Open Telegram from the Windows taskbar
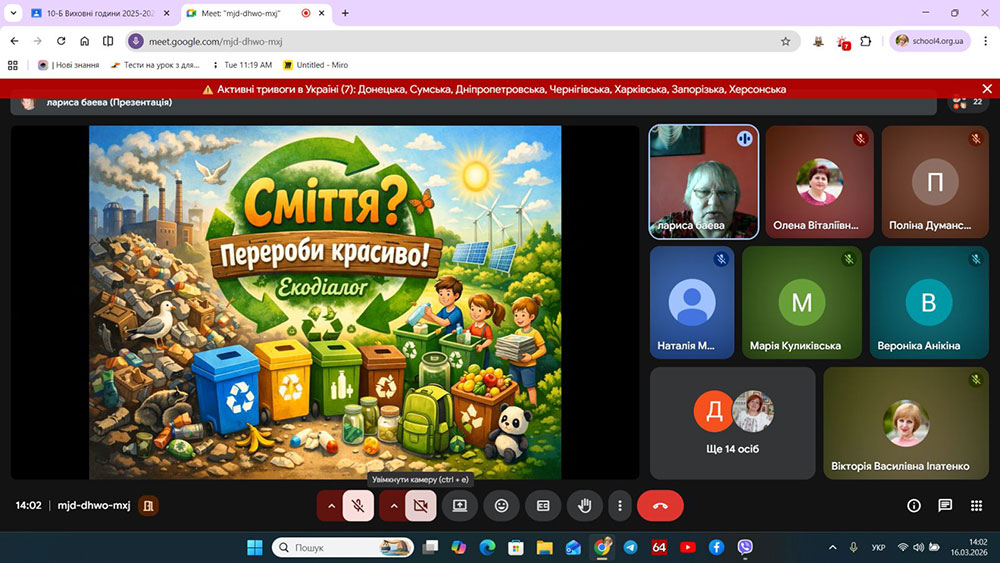This screenshot has height=563, width=1000. (630, 547)
